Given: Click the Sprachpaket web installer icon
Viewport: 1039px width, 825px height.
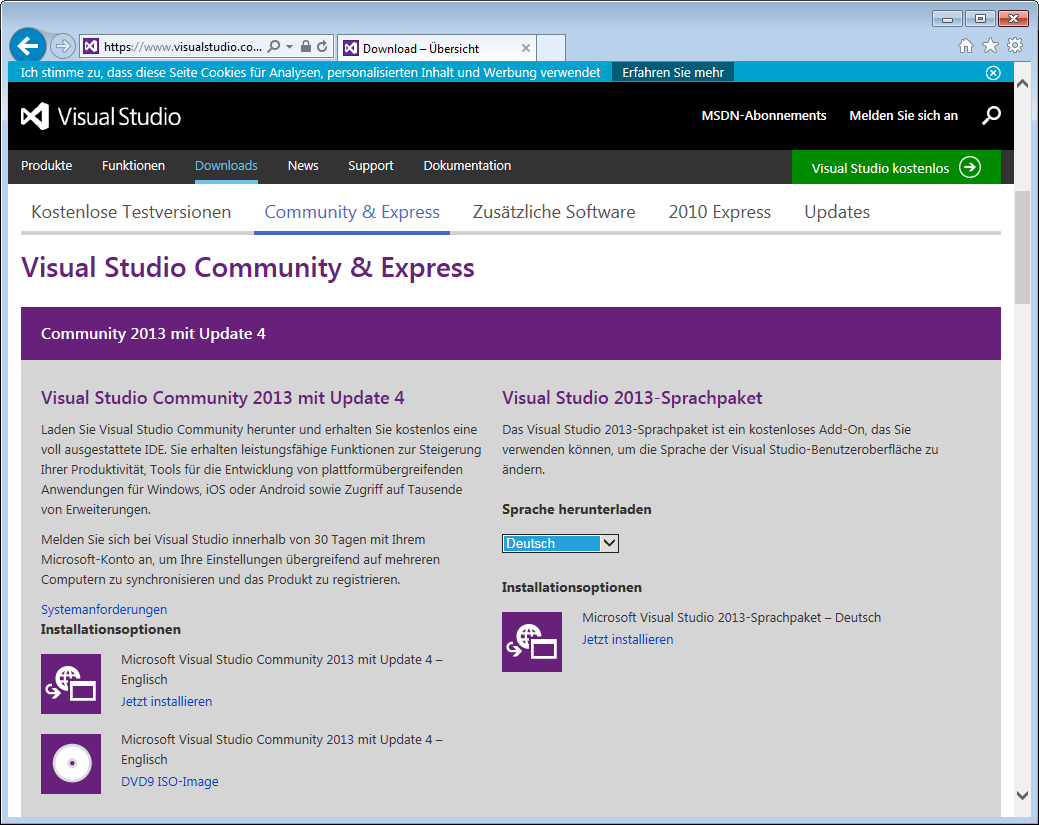Looking at the screenshot, I should tap(532, 642).
